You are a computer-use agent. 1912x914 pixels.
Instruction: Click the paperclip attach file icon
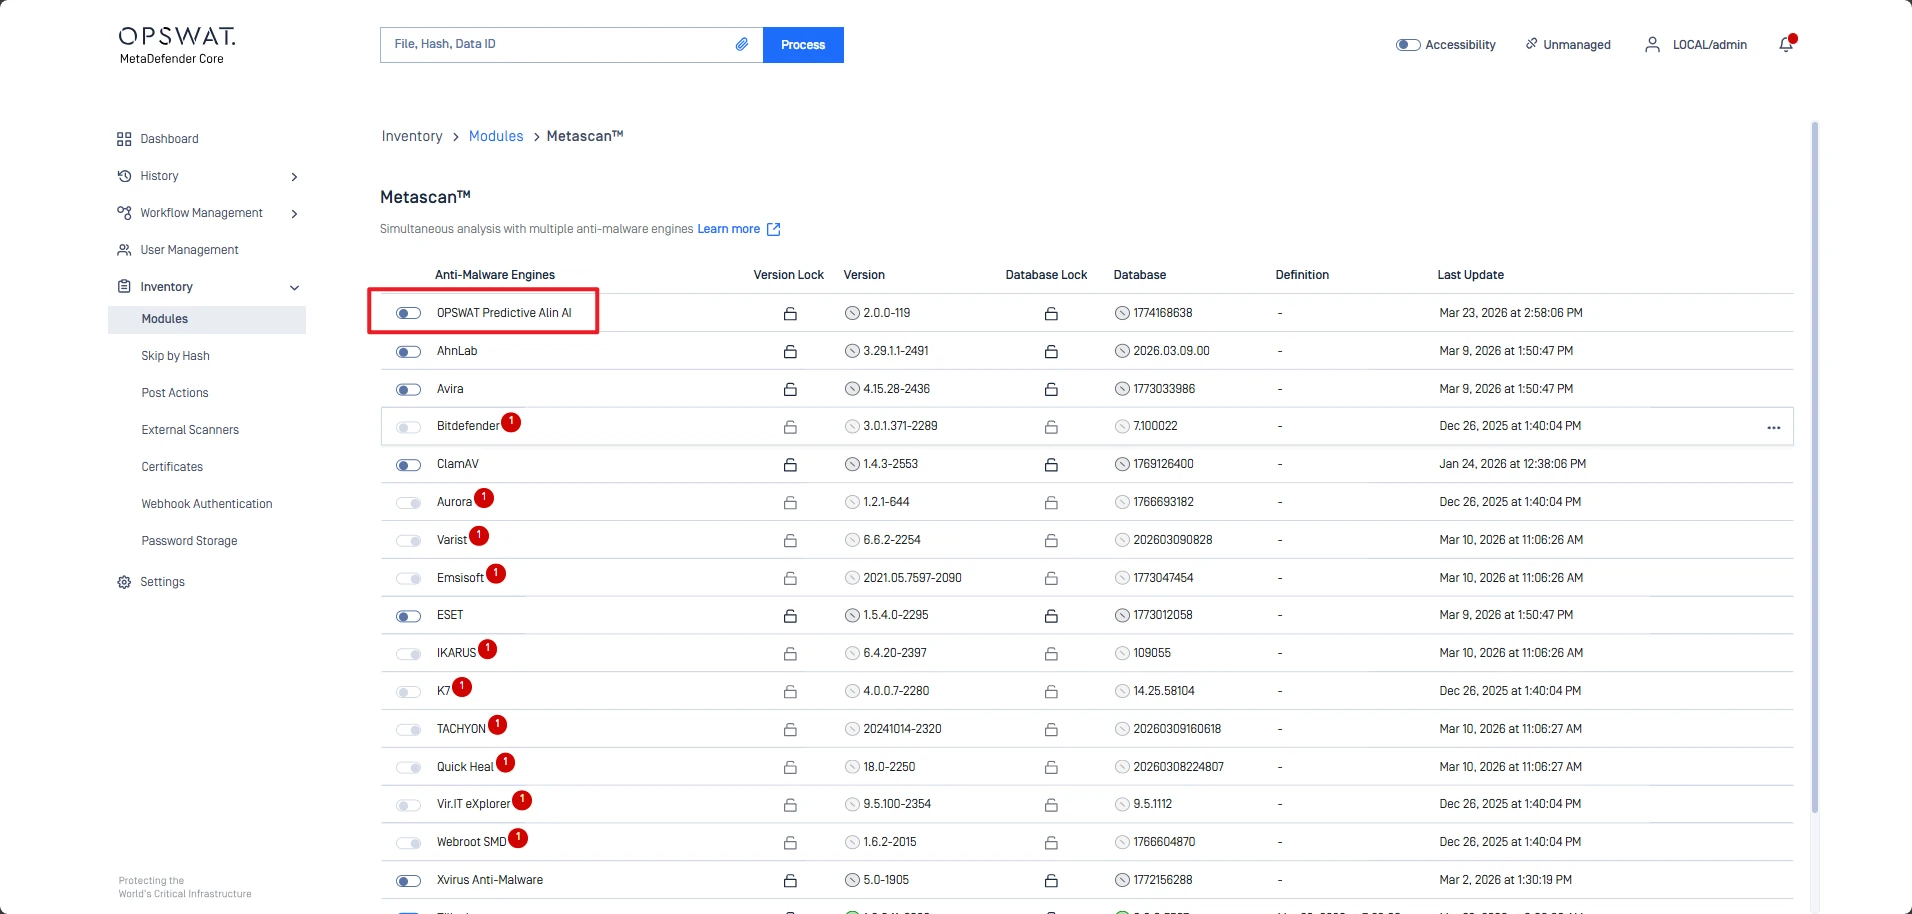[x=742, y=44]
